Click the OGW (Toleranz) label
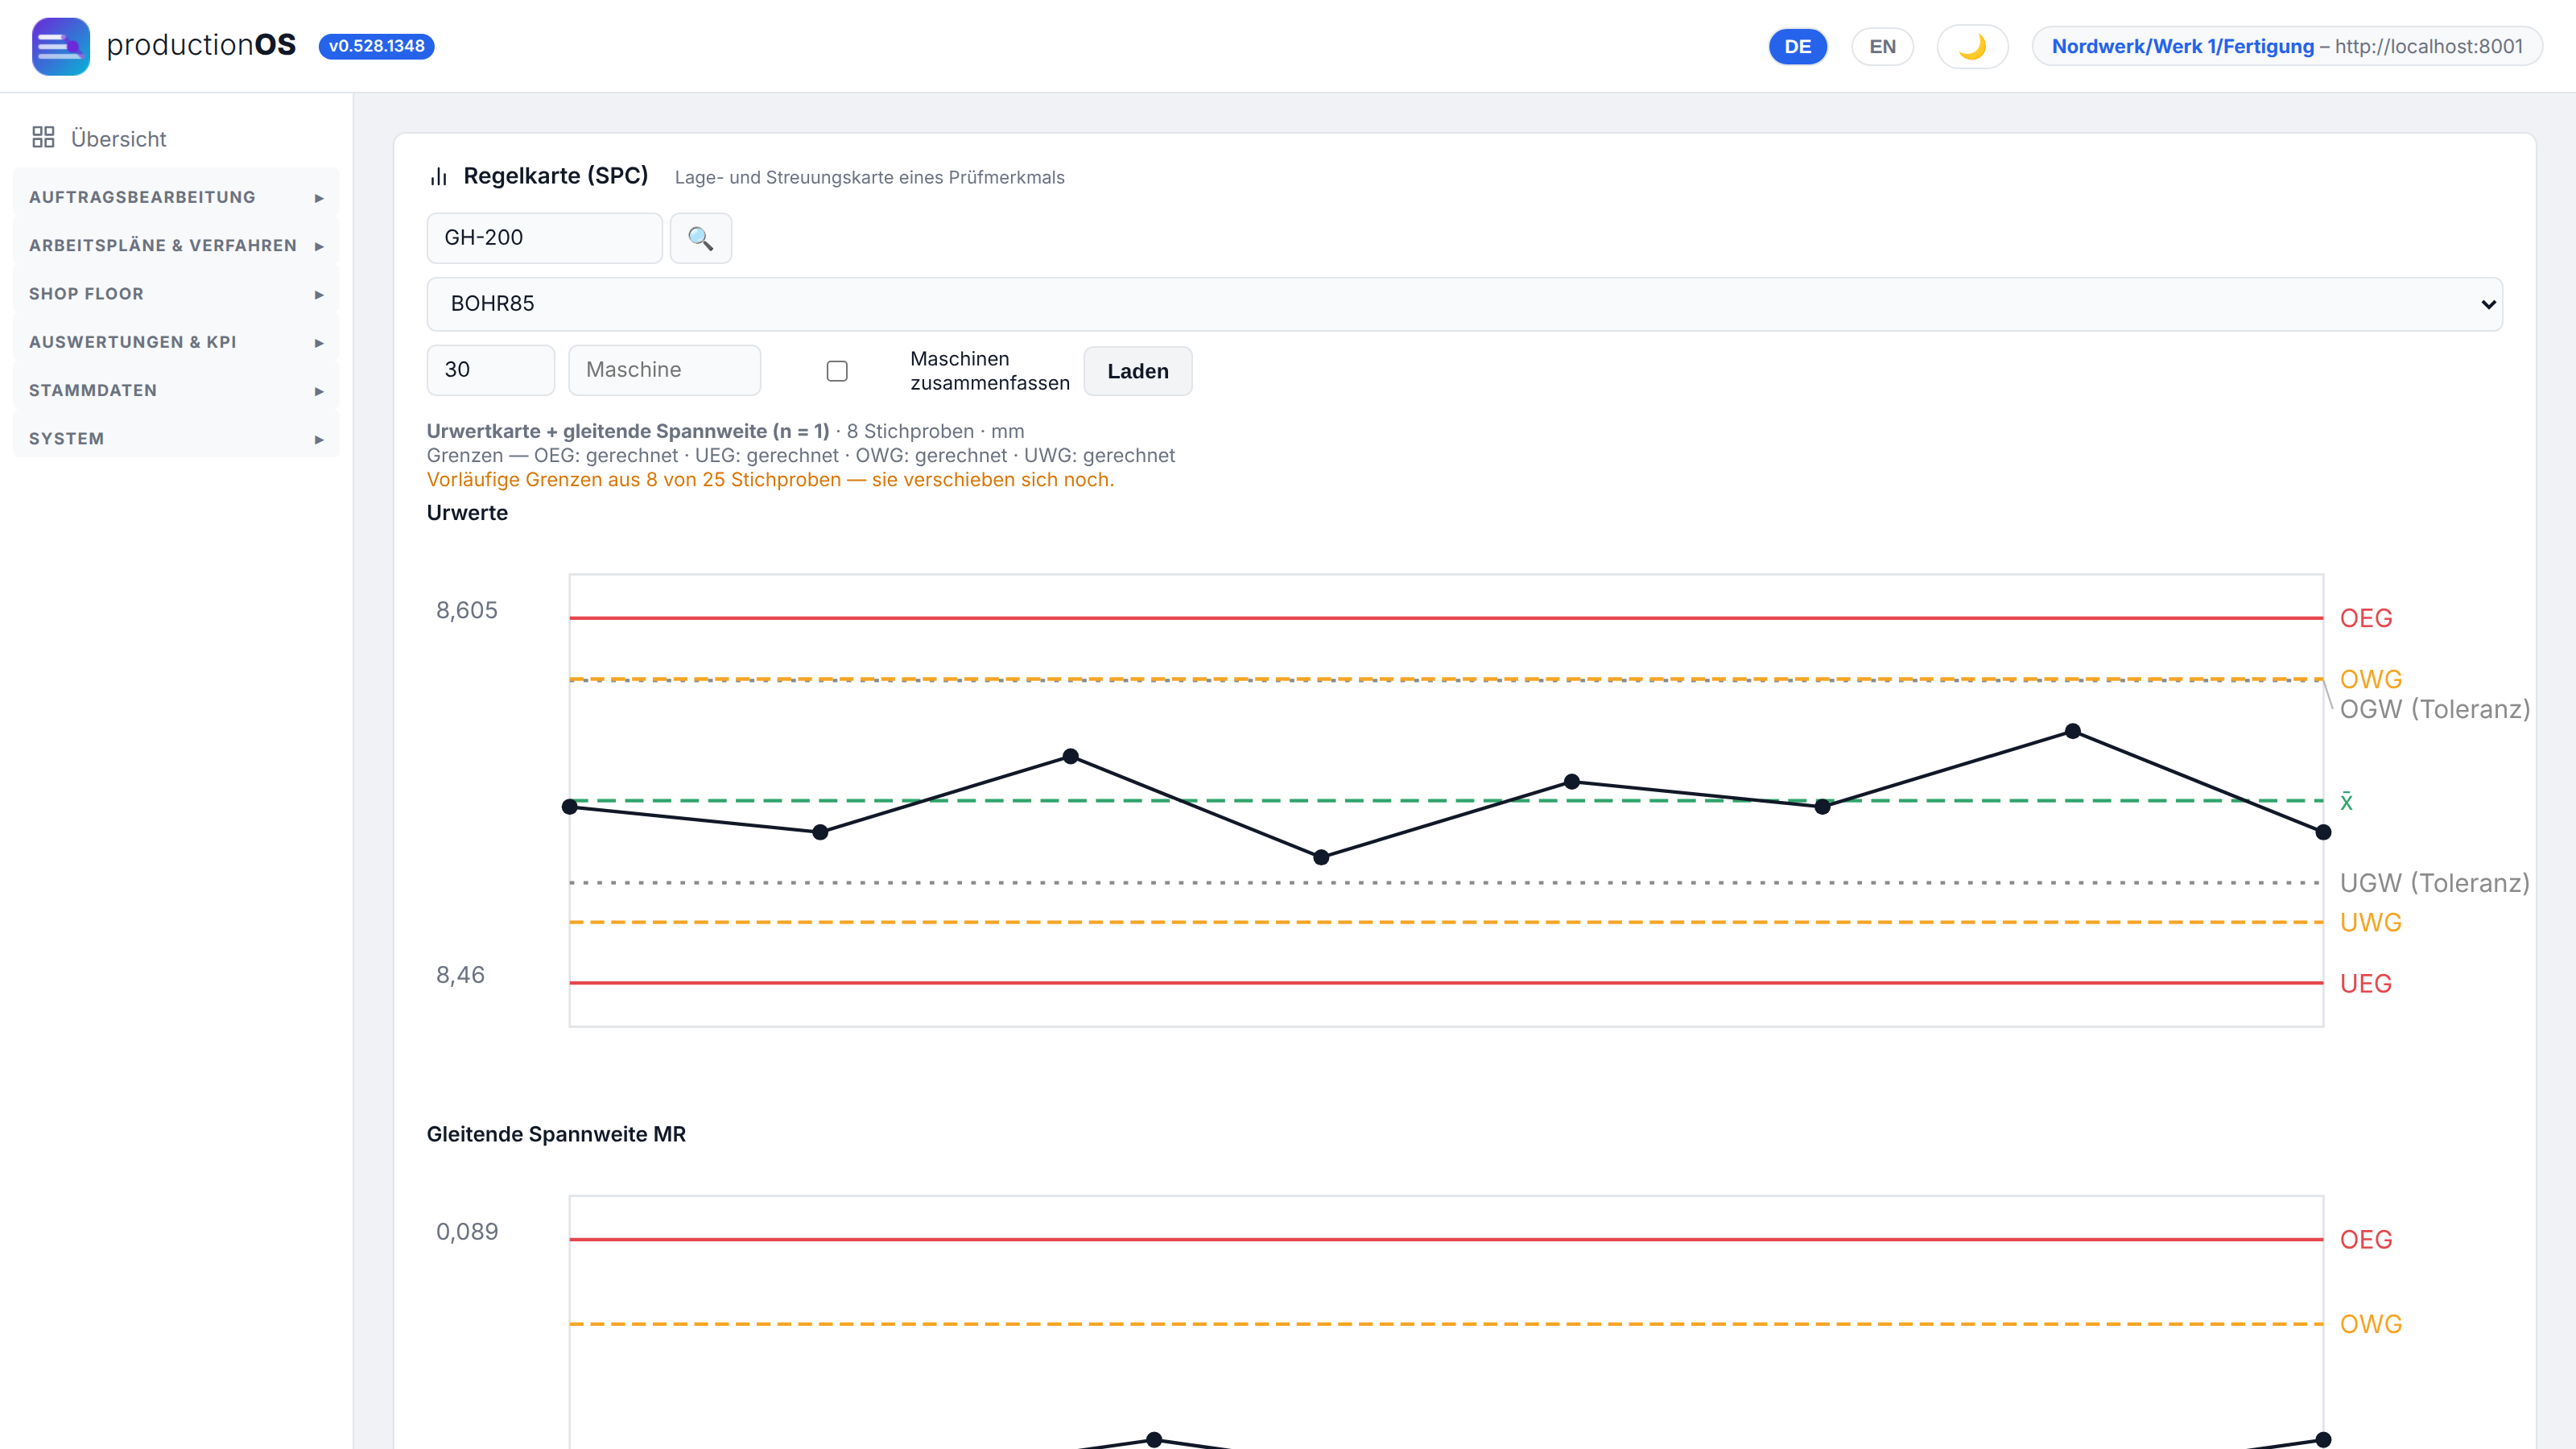This screenshot has width=2576, height=1449. tap(2434, 709)
